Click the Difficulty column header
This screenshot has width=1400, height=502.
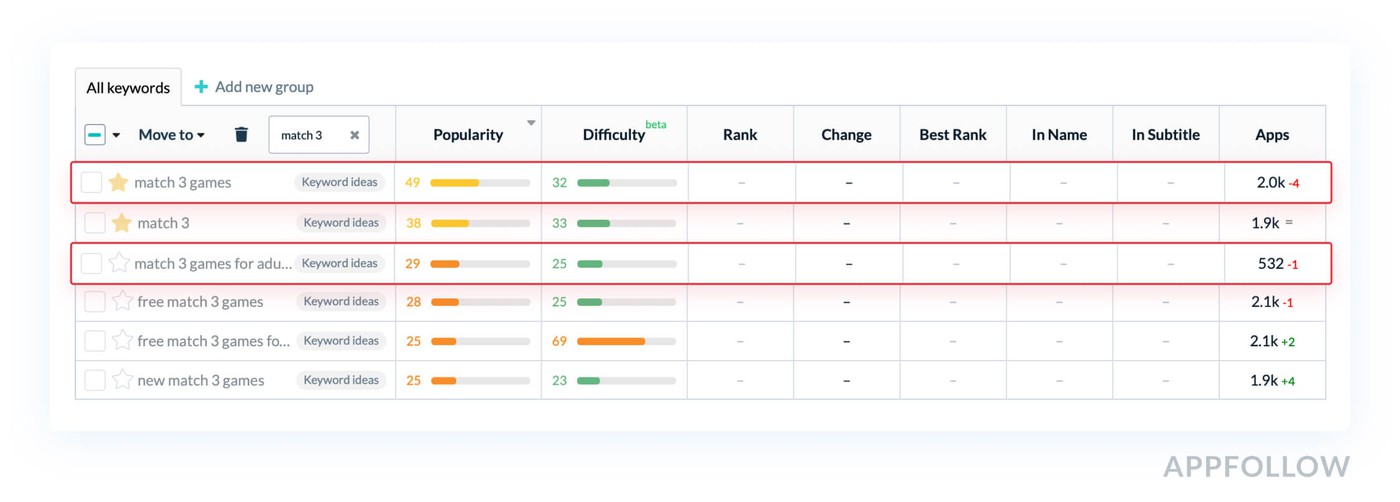coord(613,134)
